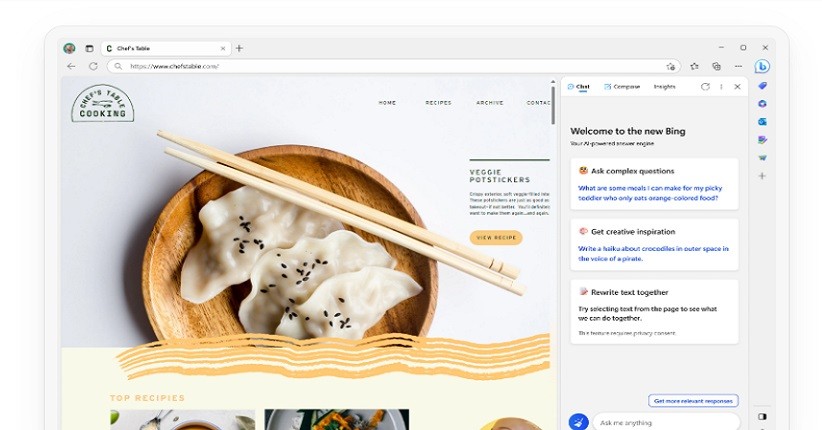
Task: Open the tab actions menu icon
Action: pos(90,48)
